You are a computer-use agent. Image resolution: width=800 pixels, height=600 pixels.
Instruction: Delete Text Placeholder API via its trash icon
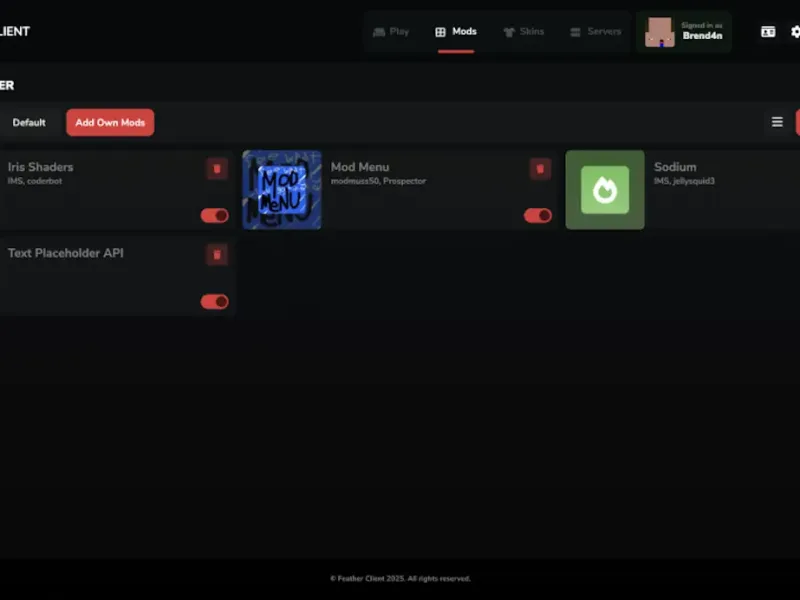pyautogui.click(x=217, y=255)
